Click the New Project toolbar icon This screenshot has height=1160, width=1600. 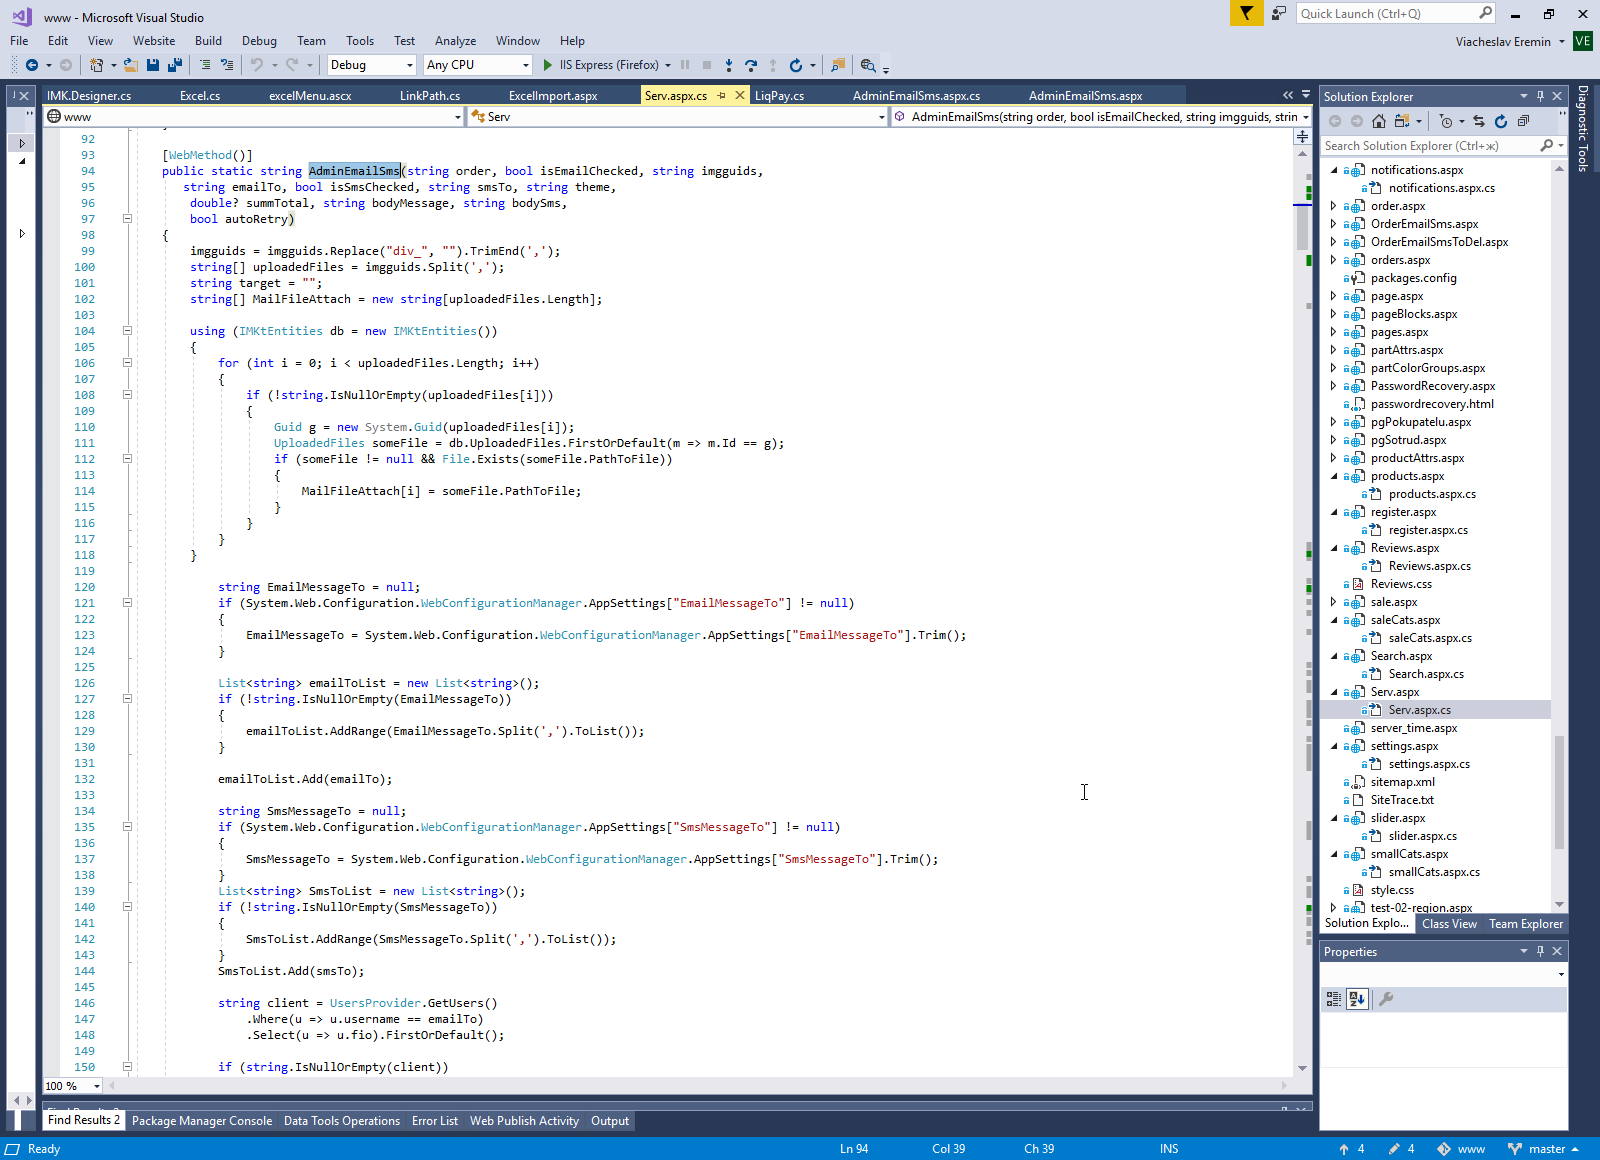pyautogui.click(x=97, y=65)
